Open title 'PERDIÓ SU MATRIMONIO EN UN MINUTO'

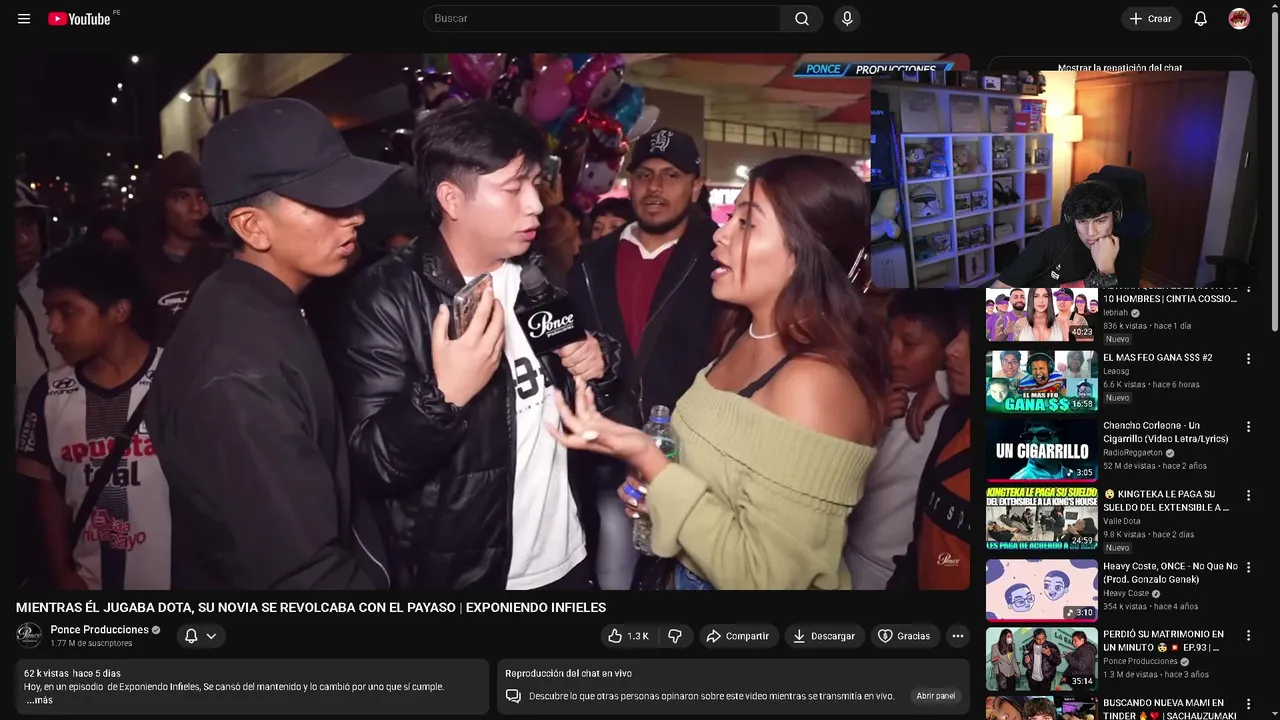coord(1163,641)
